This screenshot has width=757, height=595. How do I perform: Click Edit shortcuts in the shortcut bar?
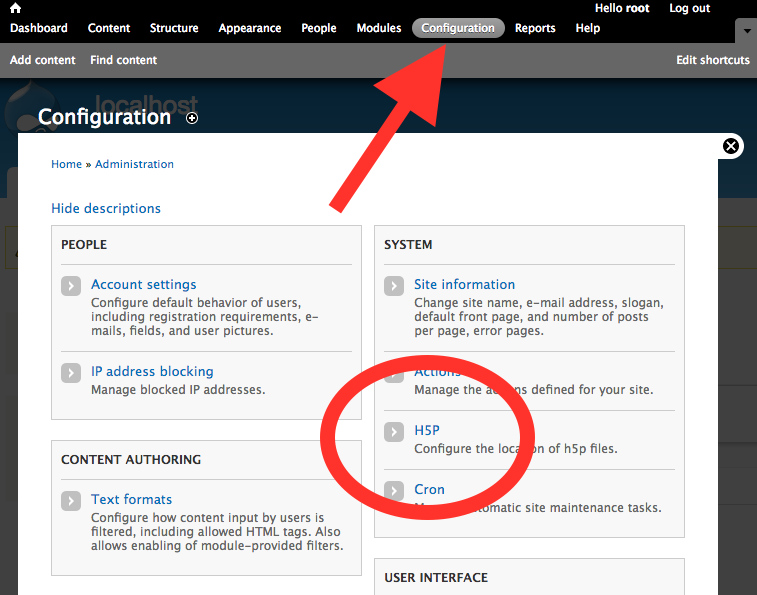tap(712, 60)
